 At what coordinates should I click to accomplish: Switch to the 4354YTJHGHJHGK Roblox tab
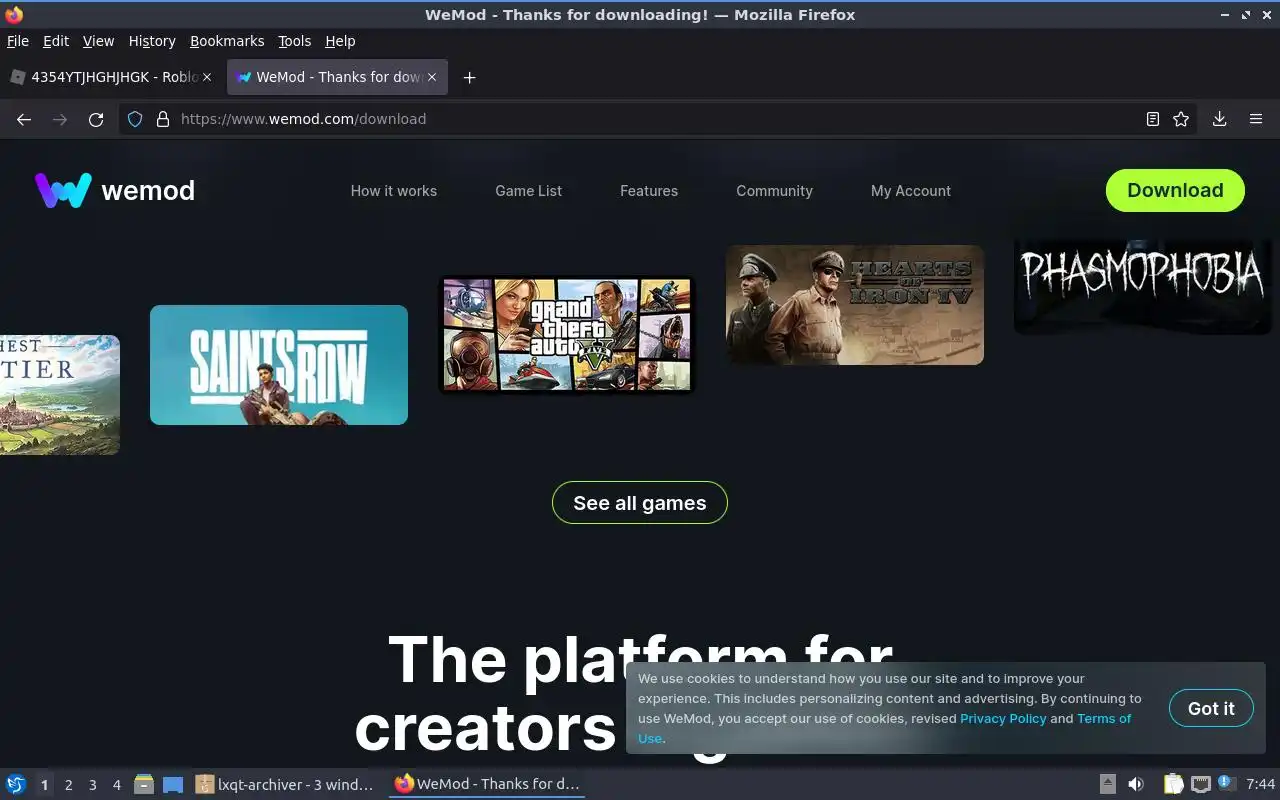(x=110, y=77)
